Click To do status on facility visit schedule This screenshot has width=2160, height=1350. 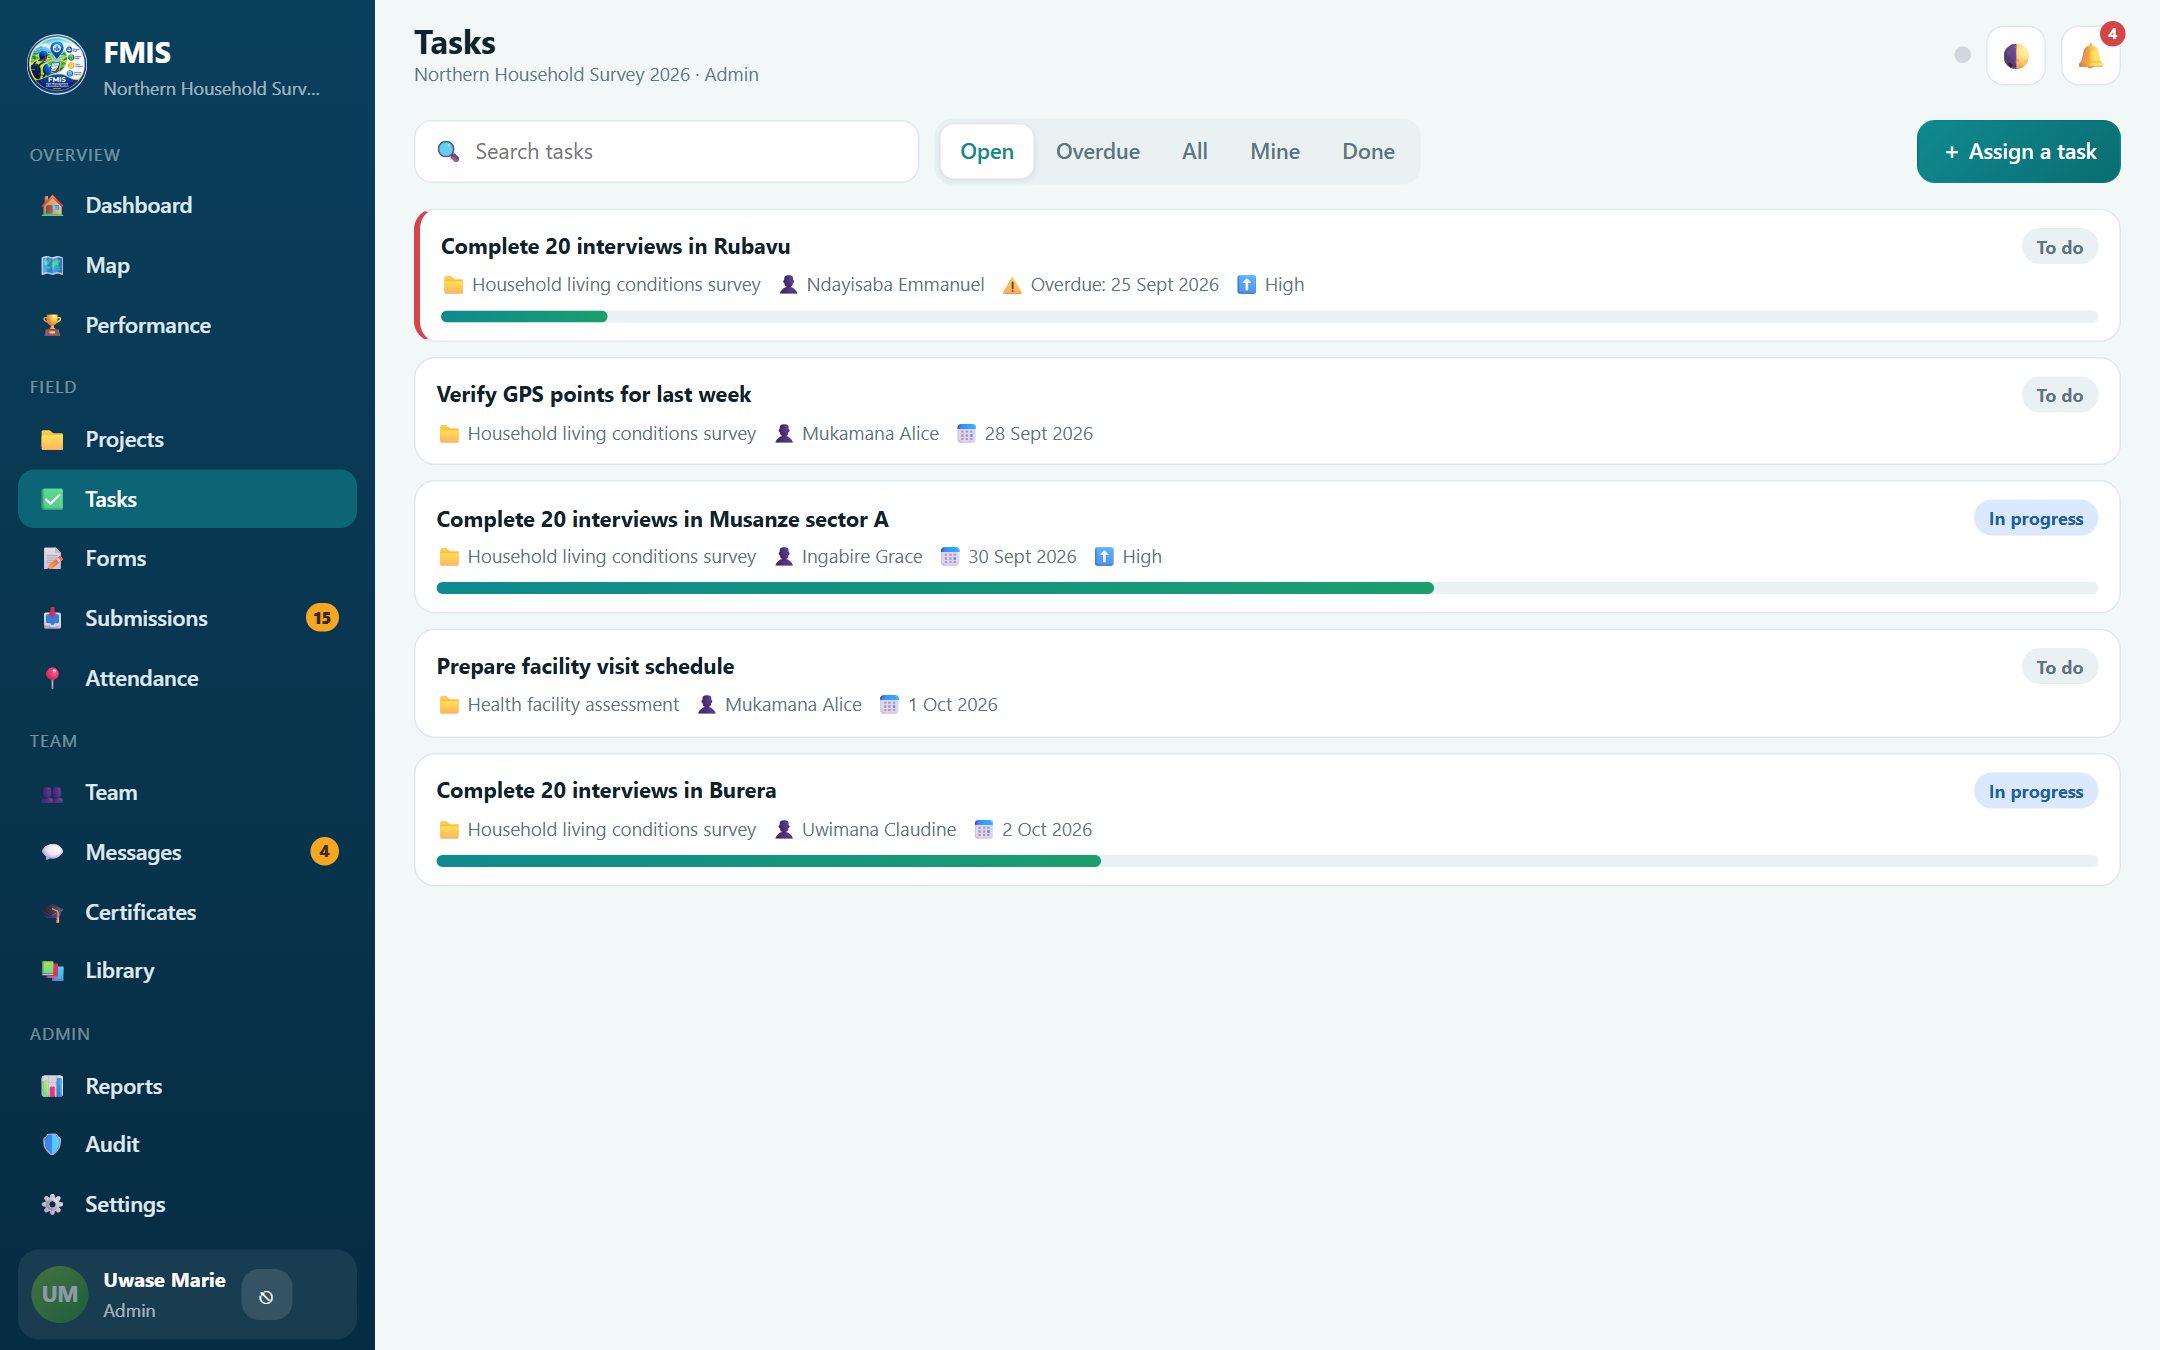(2059, 667)
